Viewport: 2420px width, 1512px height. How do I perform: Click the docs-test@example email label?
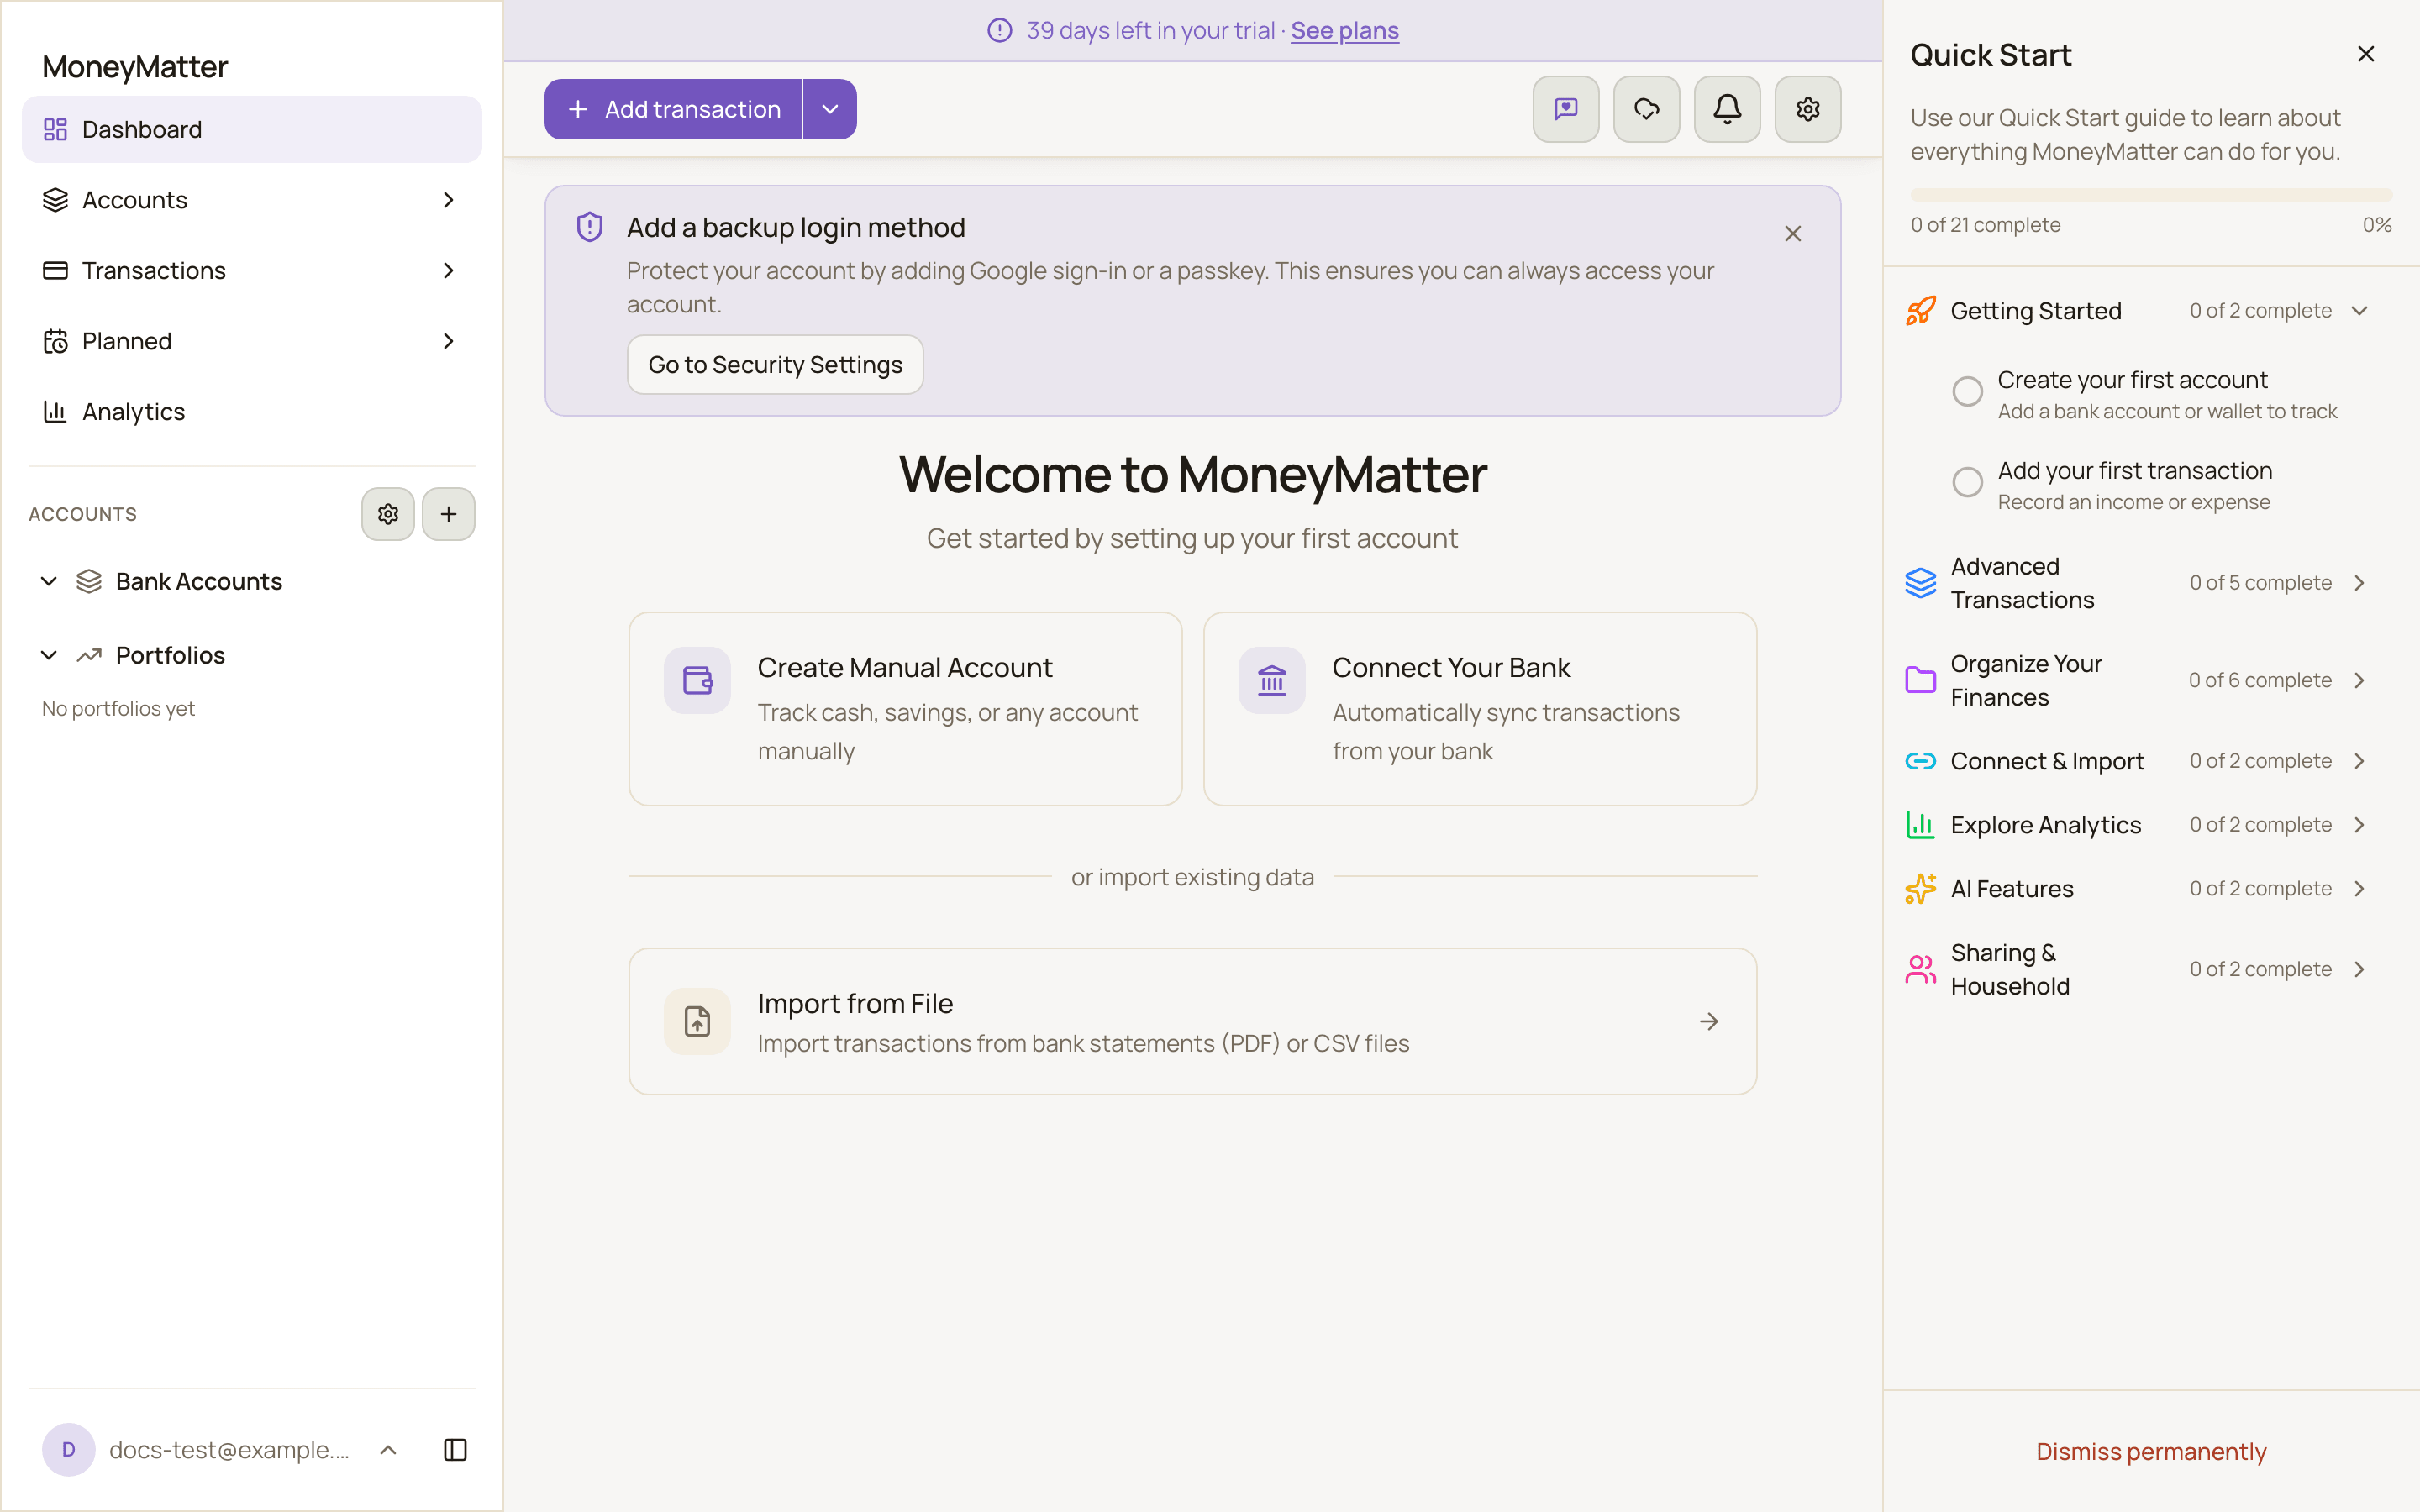(x=229, y=1450)
